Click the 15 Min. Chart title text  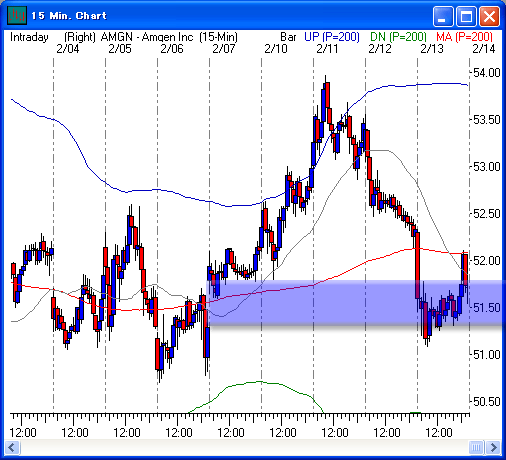point(69,16)
